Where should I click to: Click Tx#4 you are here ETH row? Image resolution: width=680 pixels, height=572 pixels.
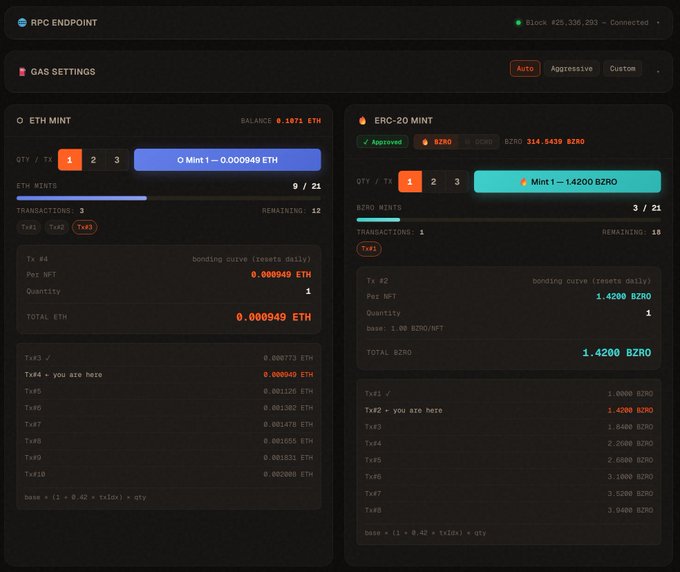tap(169, 374)
